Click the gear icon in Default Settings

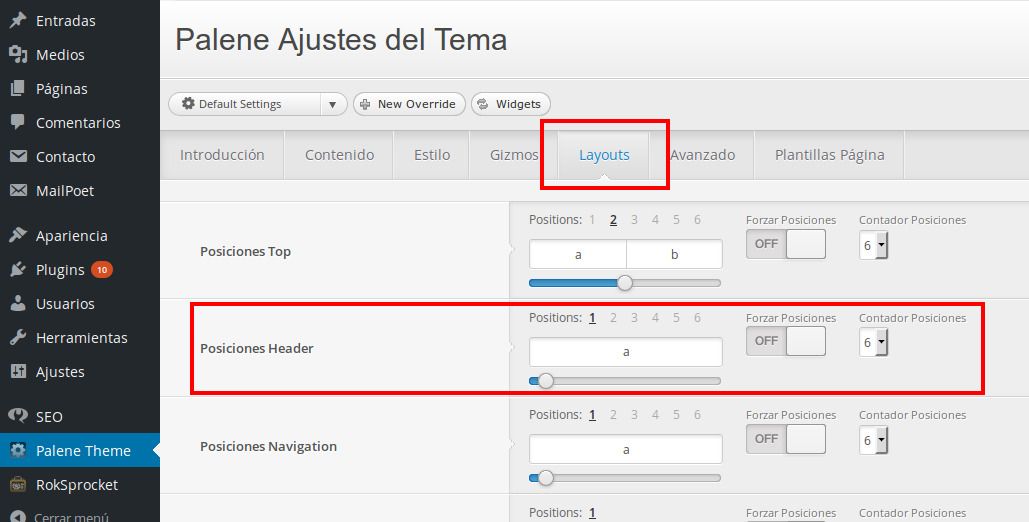click(188, 104)
